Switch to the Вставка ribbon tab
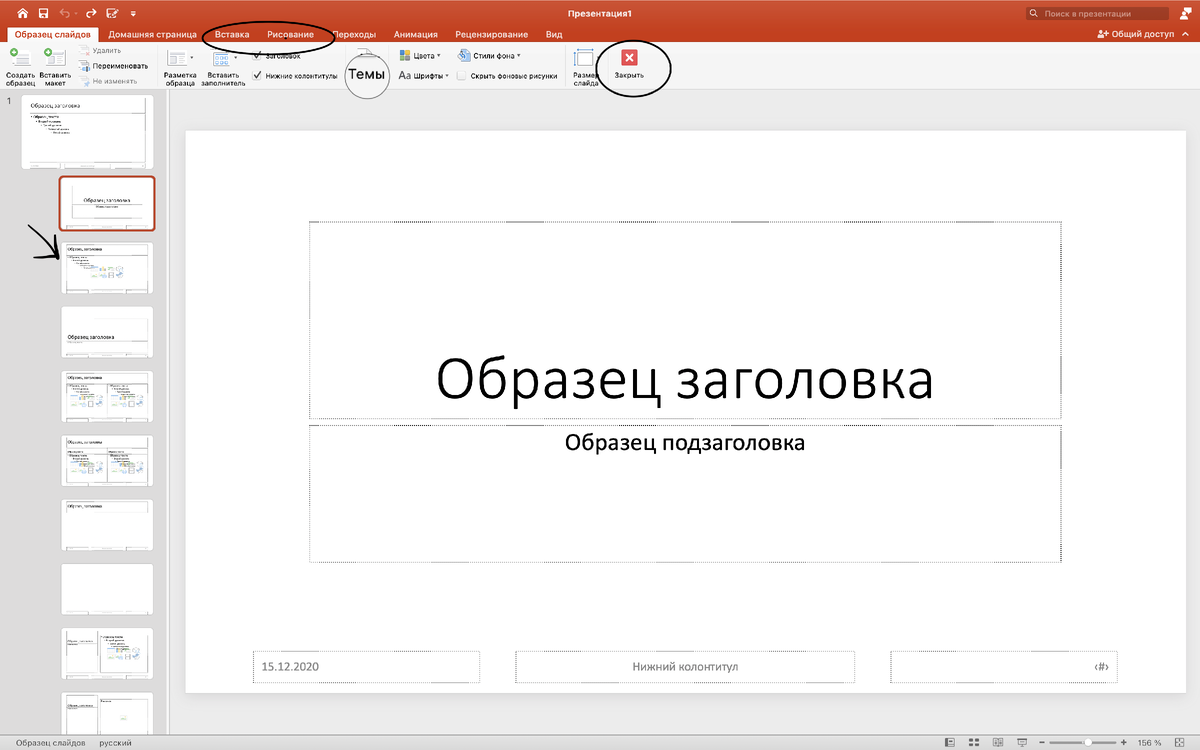 pos(232,33)
